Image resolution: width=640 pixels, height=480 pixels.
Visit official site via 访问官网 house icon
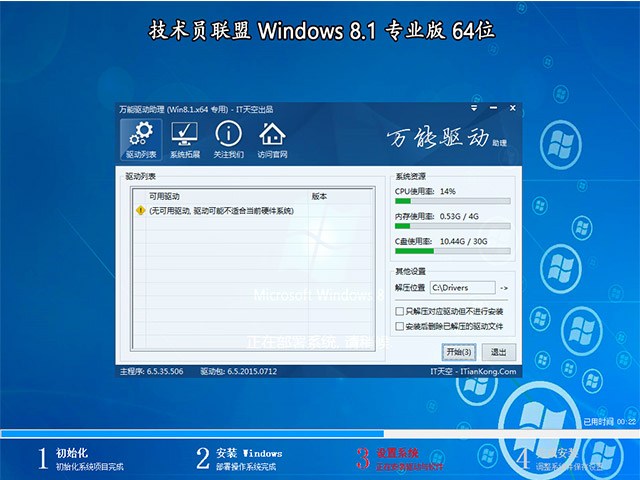[x=272, y=139]
